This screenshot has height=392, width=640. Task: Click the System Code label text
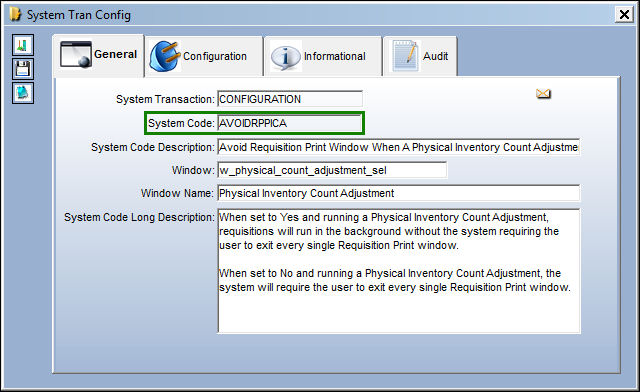[x=181, y=123]
